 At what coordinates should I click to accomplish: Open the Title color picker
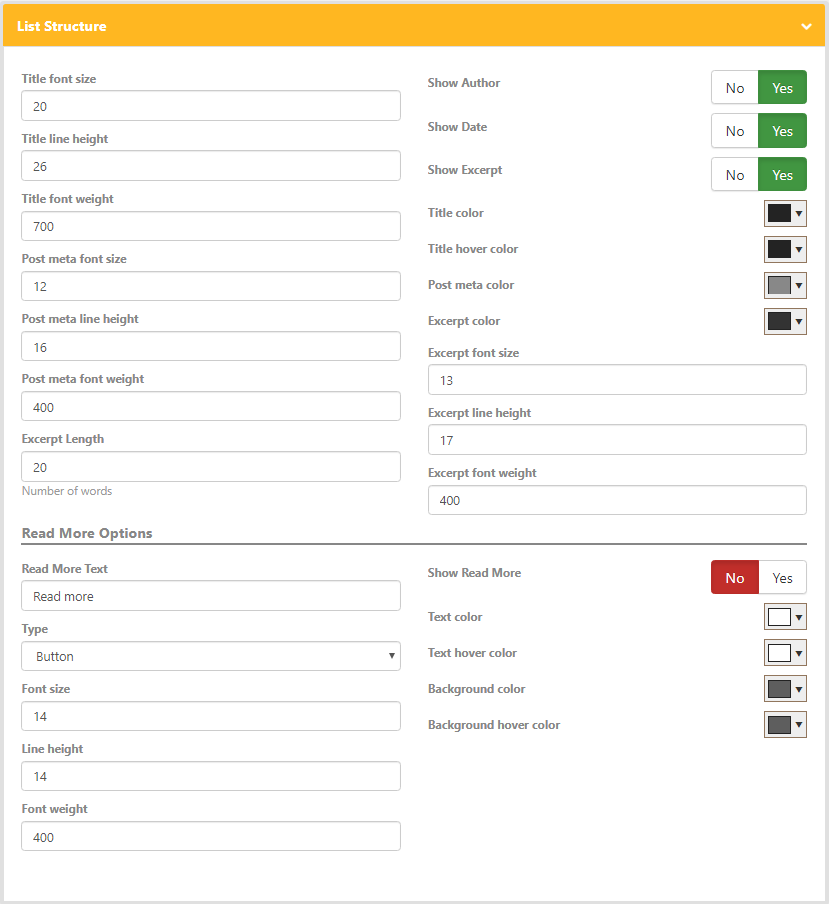(x=785, y=213)
